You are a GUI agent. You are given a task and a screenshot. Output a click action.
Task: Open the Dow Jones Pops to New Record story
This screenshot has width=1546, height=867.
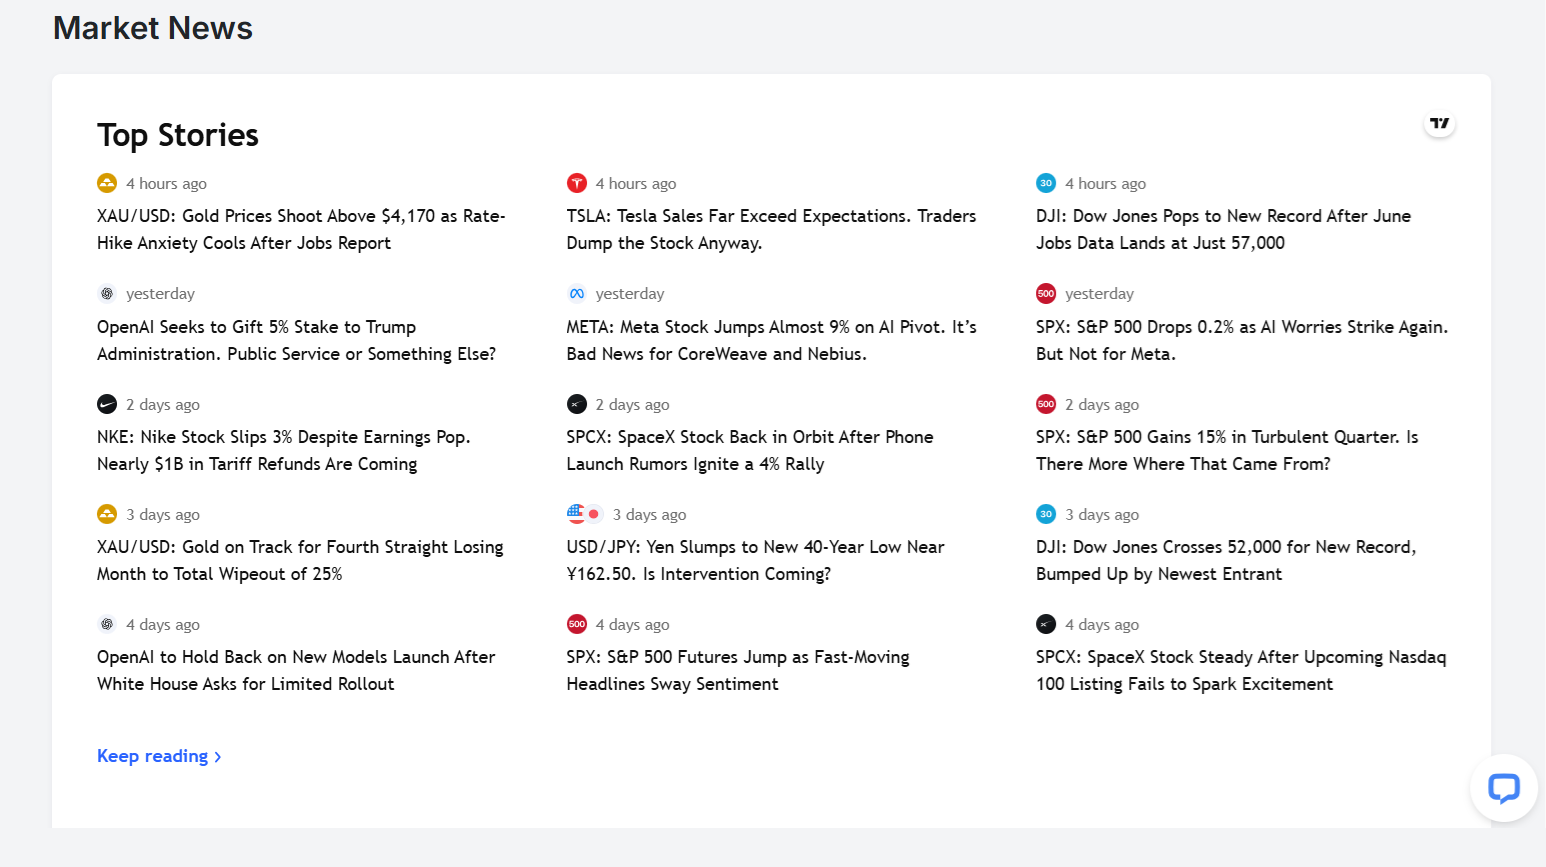[x=1223, y=229]
